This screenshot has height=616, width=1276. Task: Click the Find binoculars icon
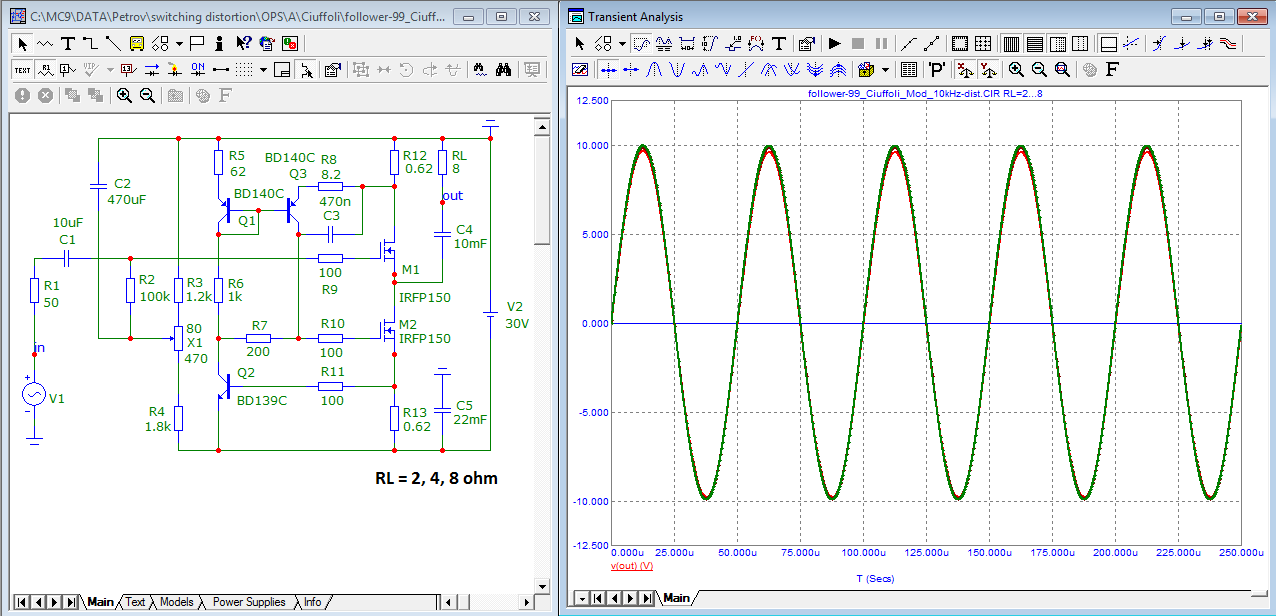point(503,70)
